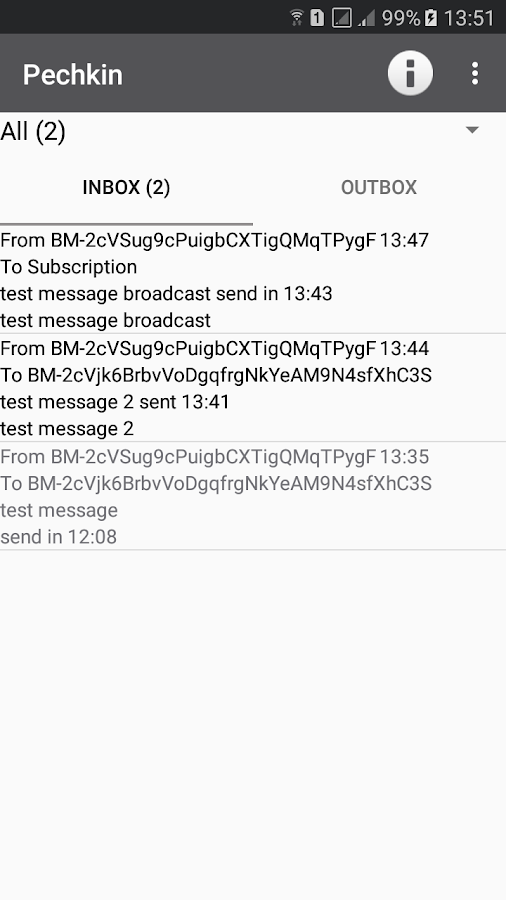The width and height of the screenshot is (506, 900).
Task: Tap the 'send in 12:08' message body
Action: click(x=59, y=537)
